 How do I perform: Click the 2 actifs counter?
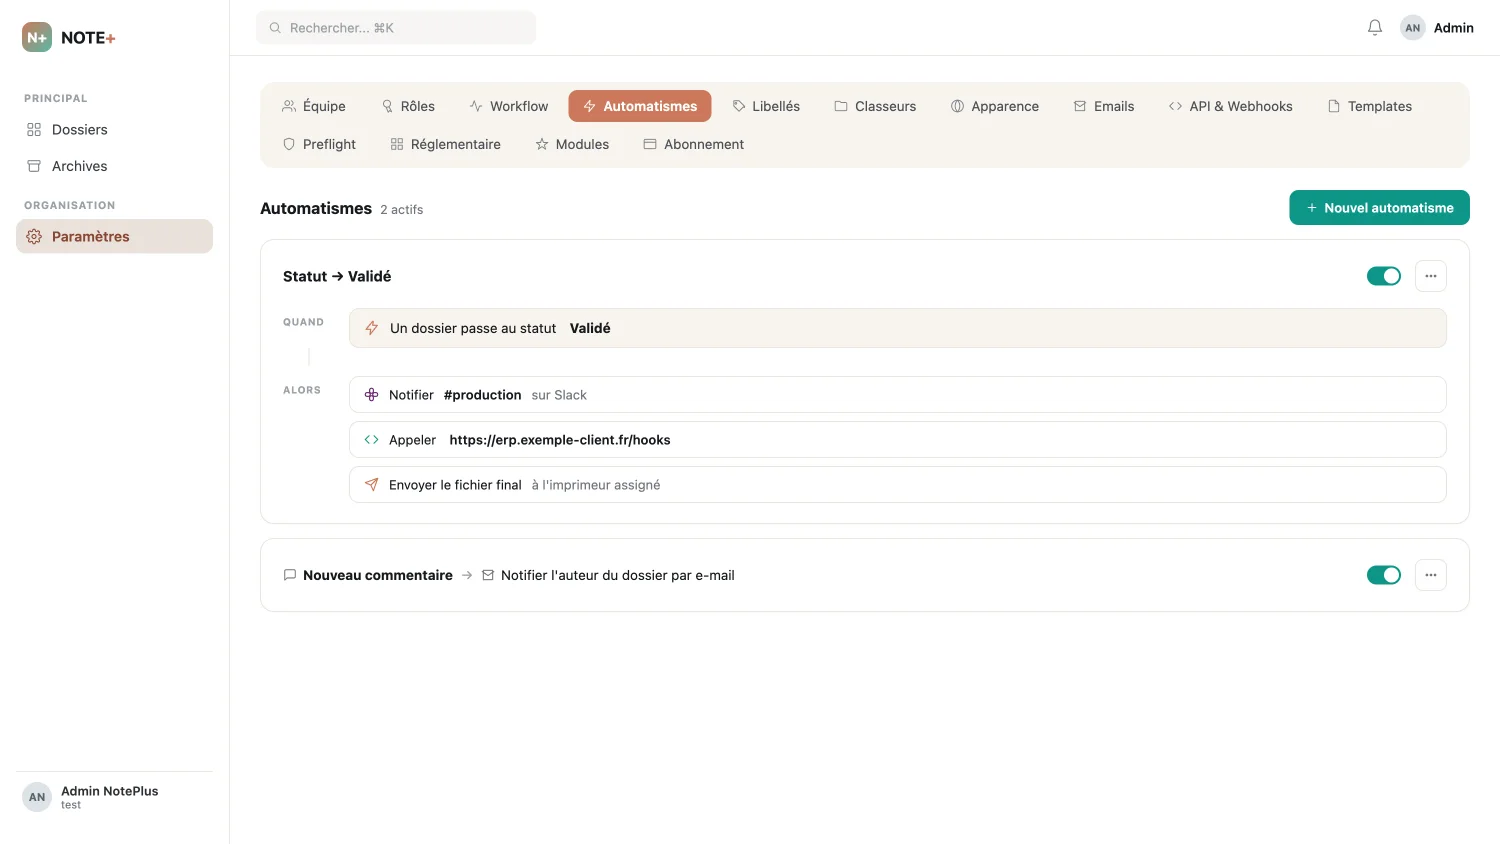coord(401,210)
